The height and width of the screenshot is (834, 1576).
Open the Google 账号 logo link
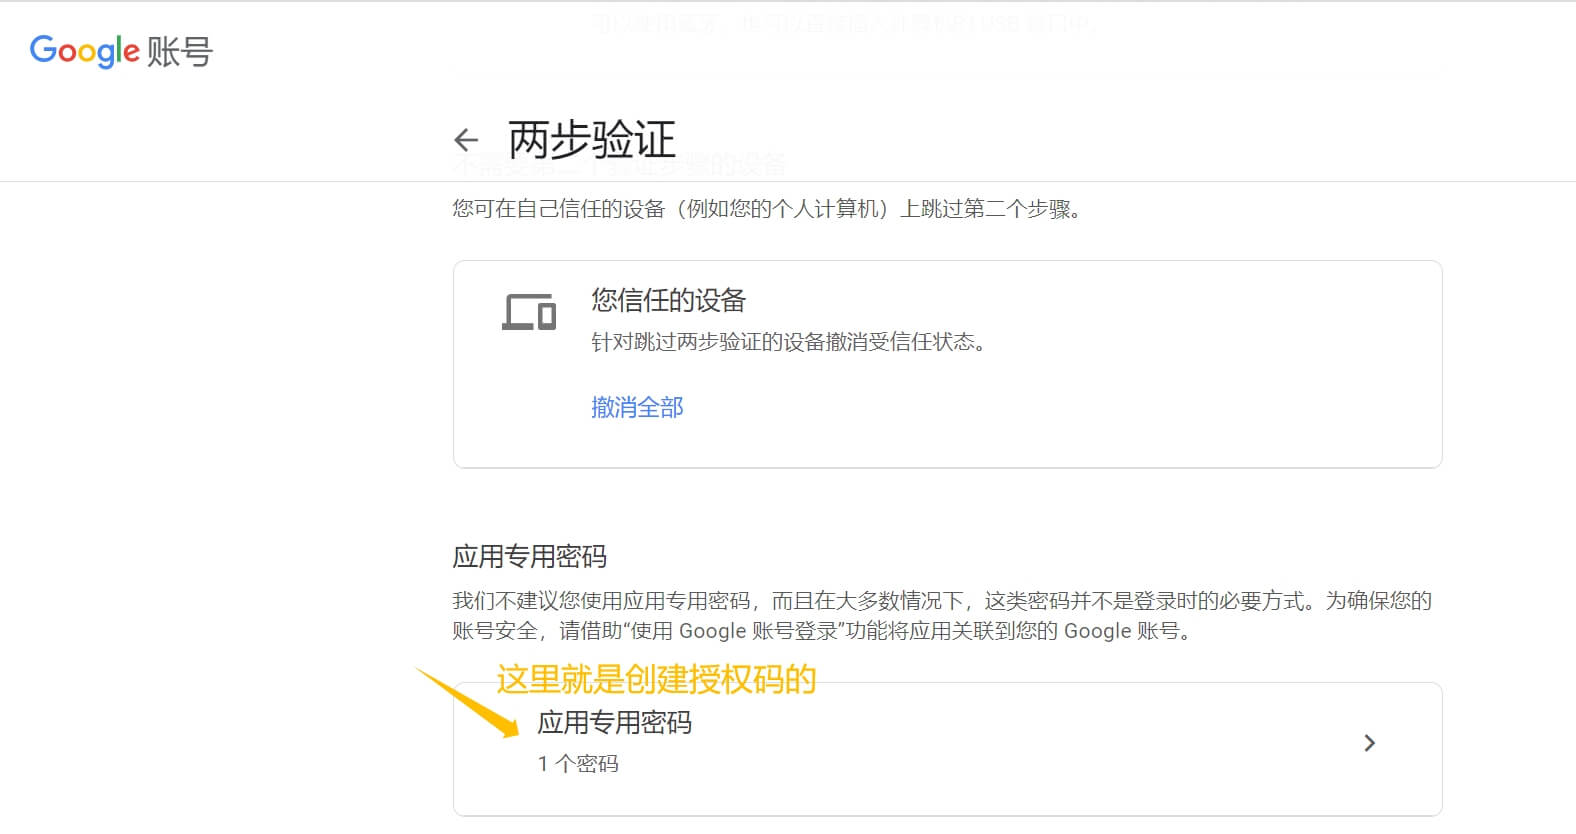[x=121, y=51]
